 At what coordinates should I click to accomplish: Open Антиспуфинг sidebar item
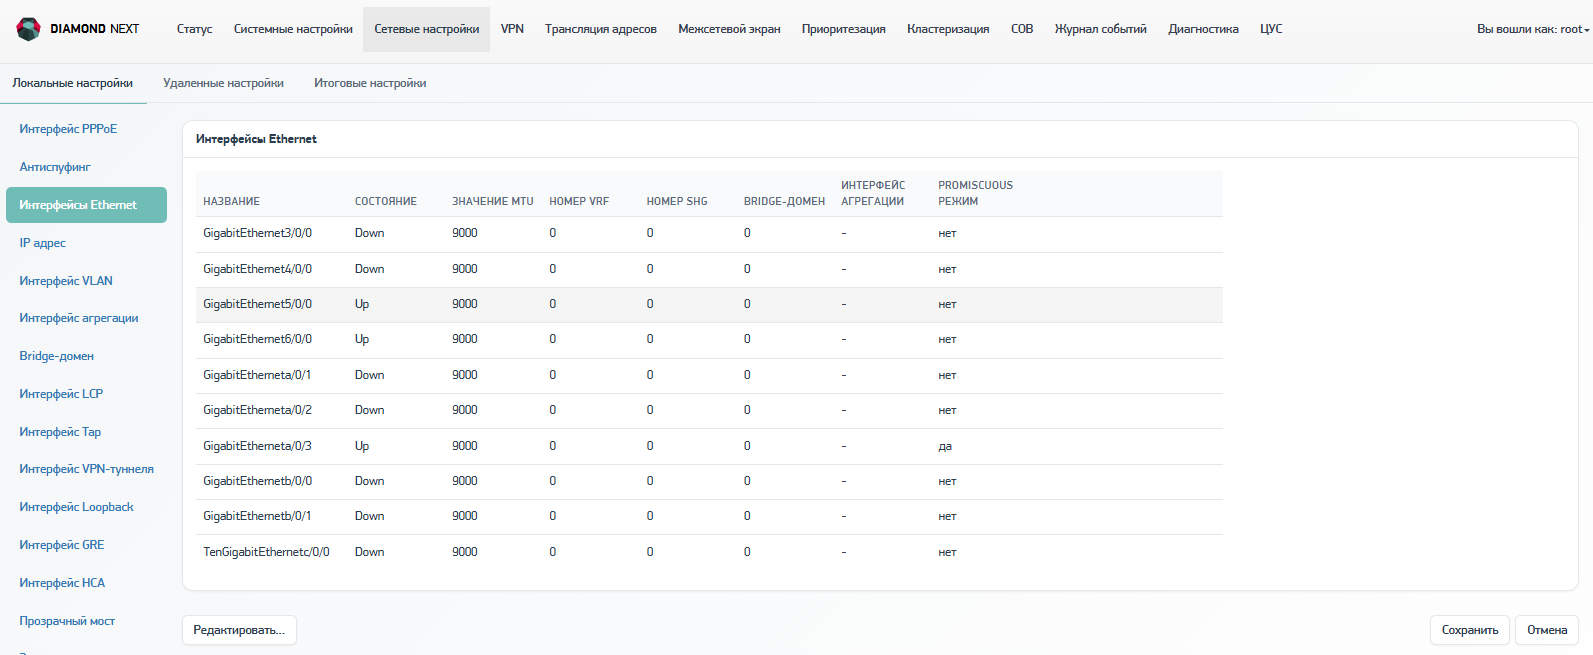click(55, 167)
